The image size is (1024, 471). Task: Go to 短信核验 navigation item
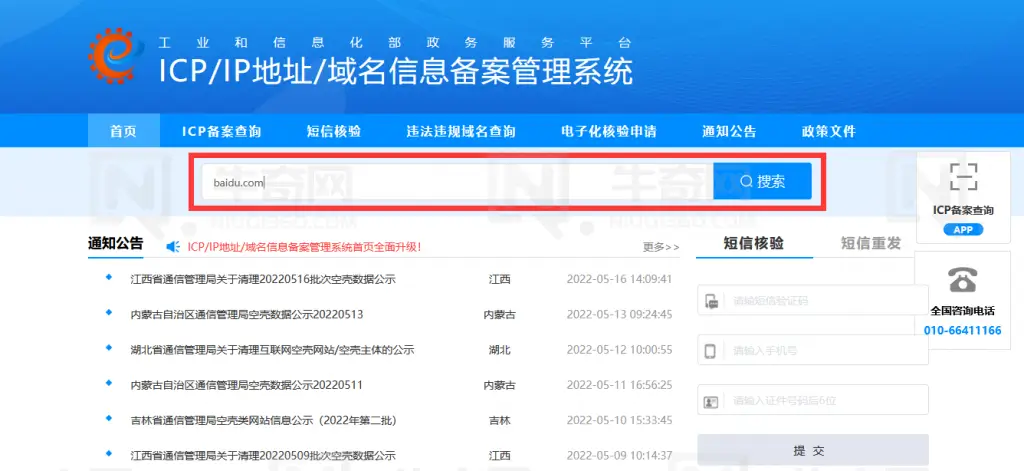[334, 131]
